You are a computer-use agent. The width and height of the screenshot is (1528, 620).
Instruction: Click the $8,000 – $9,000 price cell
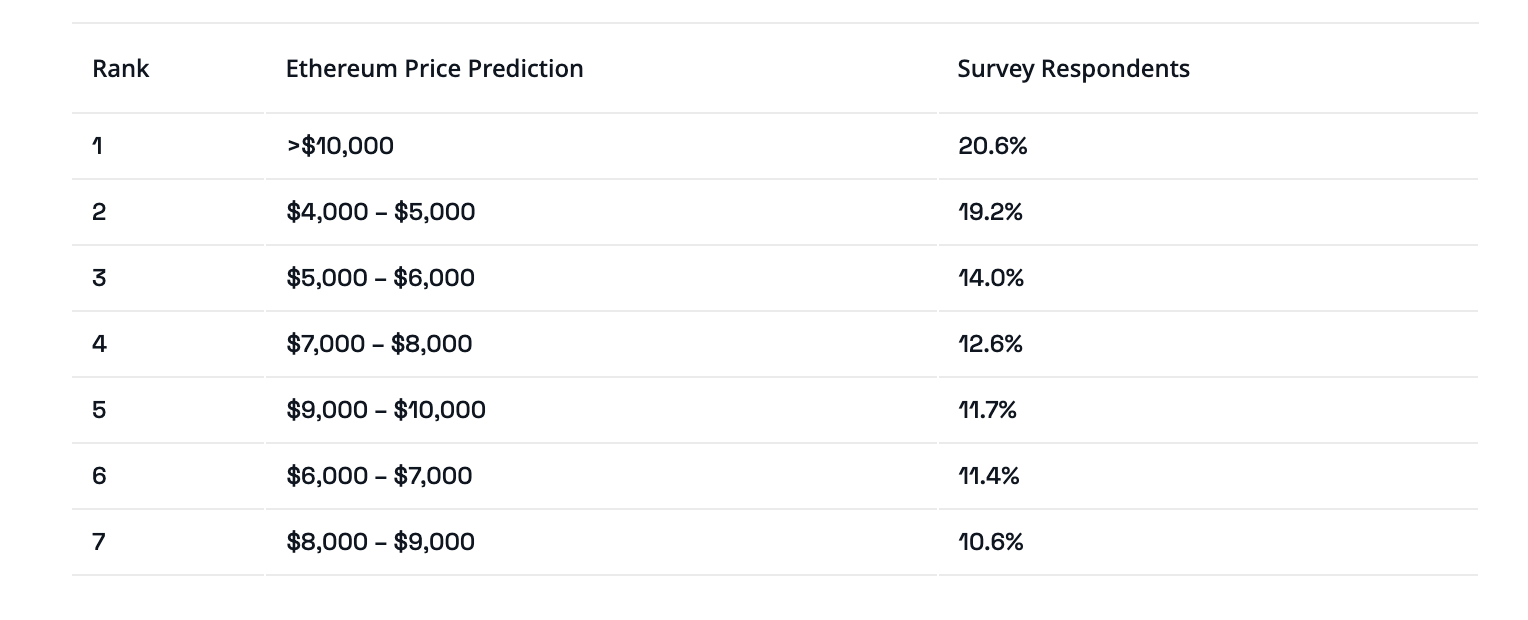pos(380,542)
